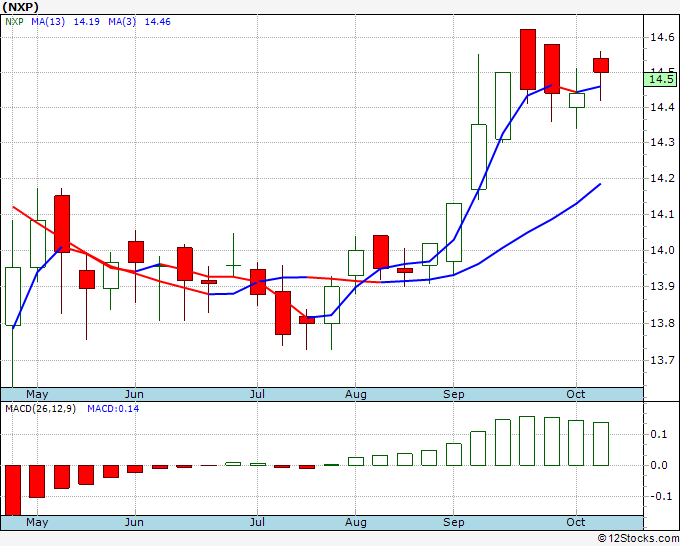This screenshot has height=546, width=680.
Task: Select the green NXP legend label
Action: tap(14, 22)
